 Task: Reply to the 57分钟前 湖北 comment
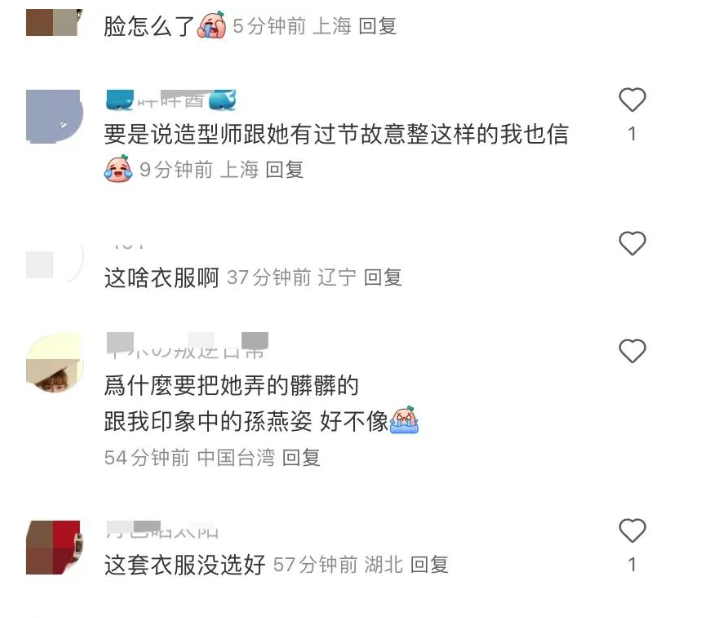[x=429, y=565]
